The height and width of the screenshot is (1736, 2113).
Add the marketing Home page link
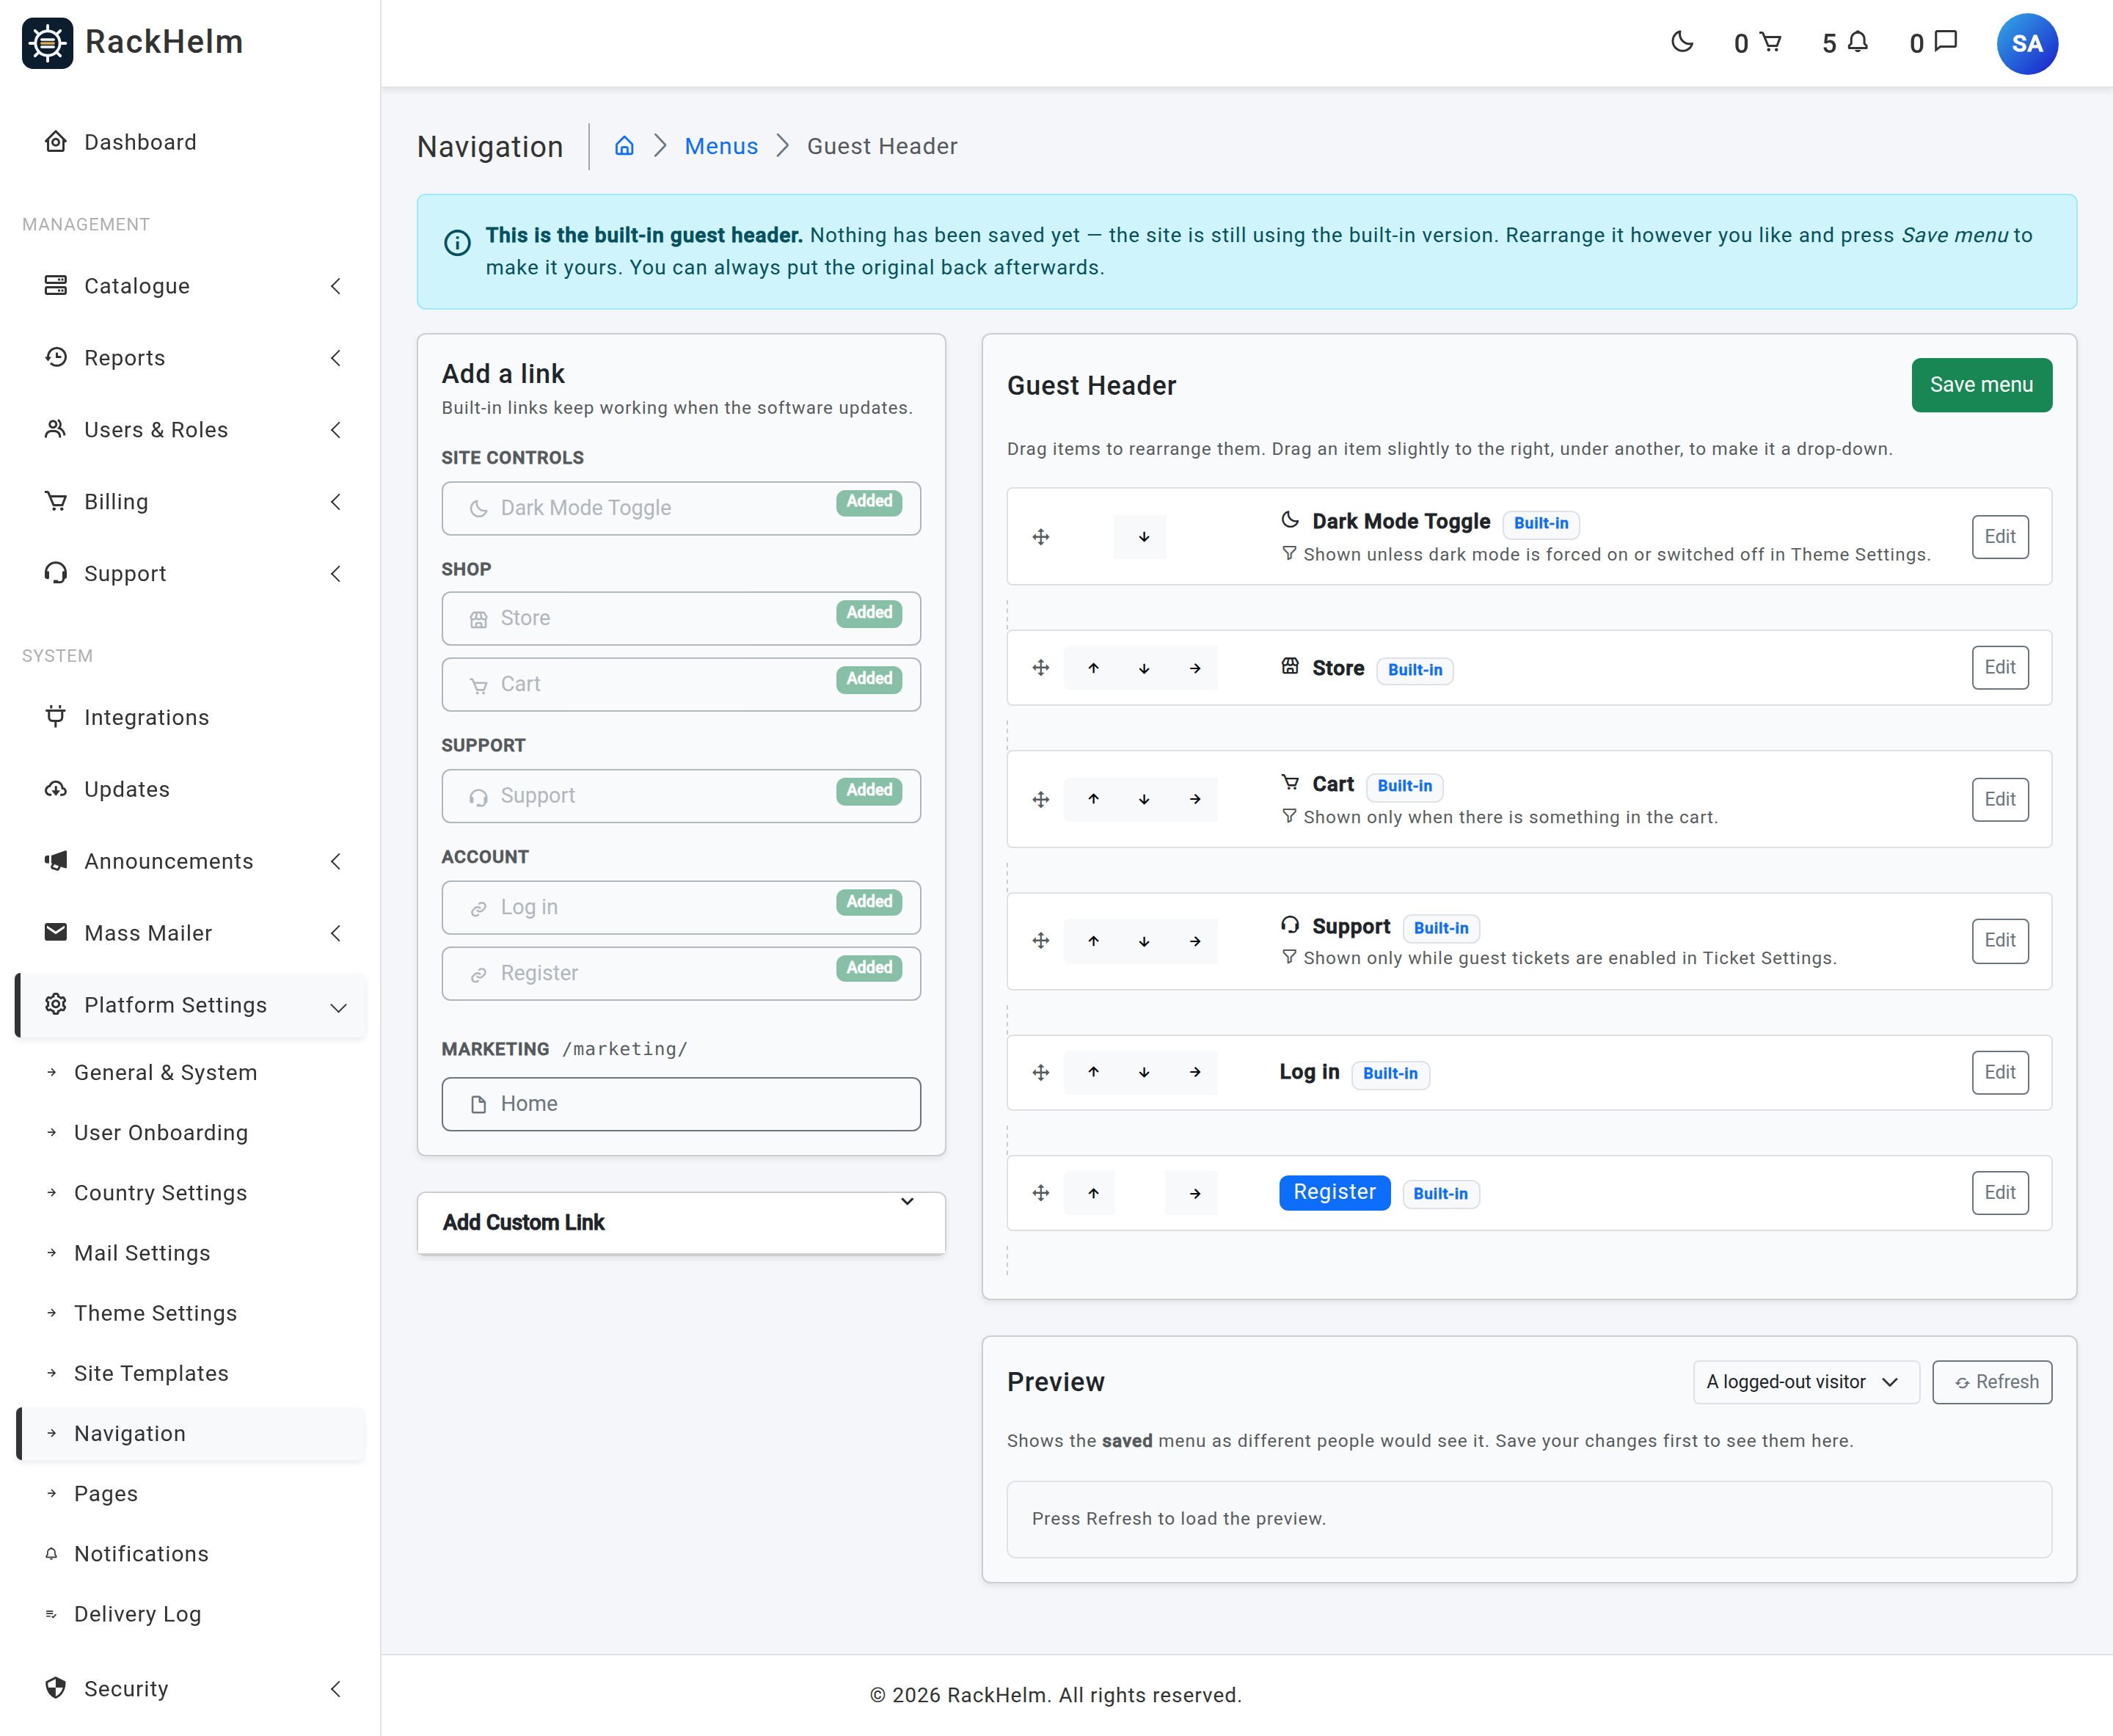click(x=680, y=1104)
